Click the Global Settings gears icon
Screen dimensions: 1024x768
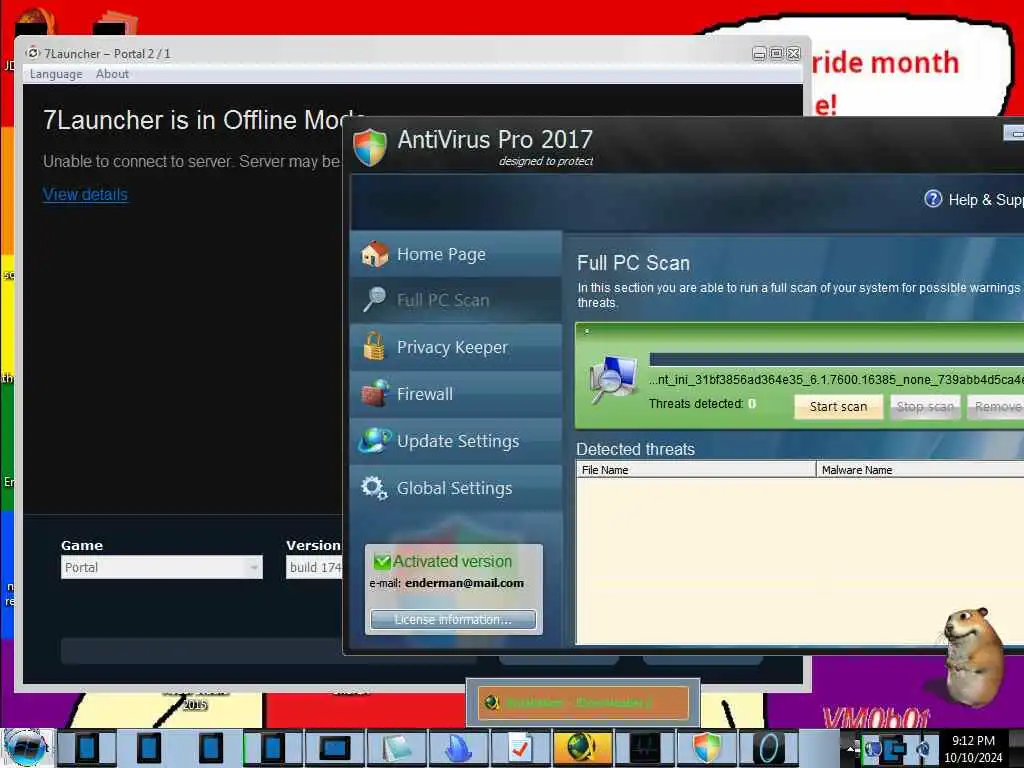[374, 487]
